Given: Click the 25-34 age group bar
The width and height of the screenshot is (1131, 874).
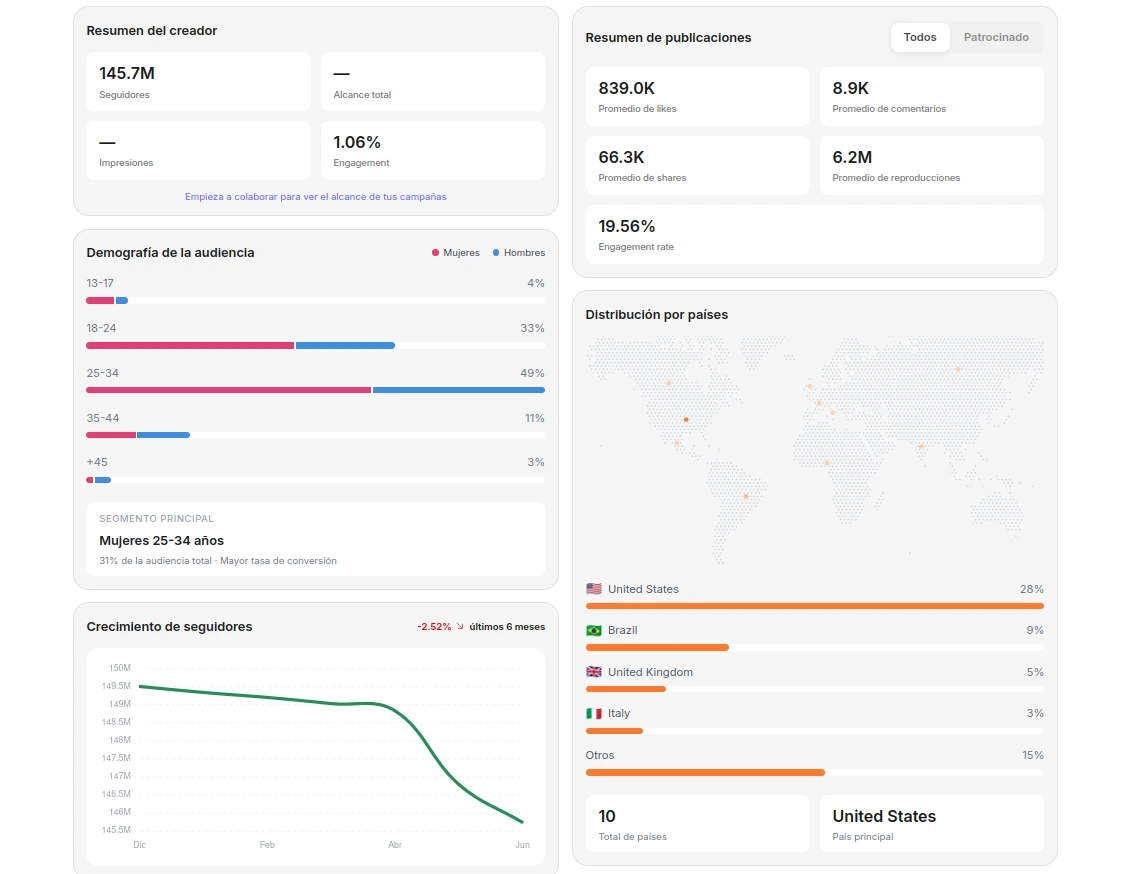Looking at the screenshot, I should (x=315, y=390).
